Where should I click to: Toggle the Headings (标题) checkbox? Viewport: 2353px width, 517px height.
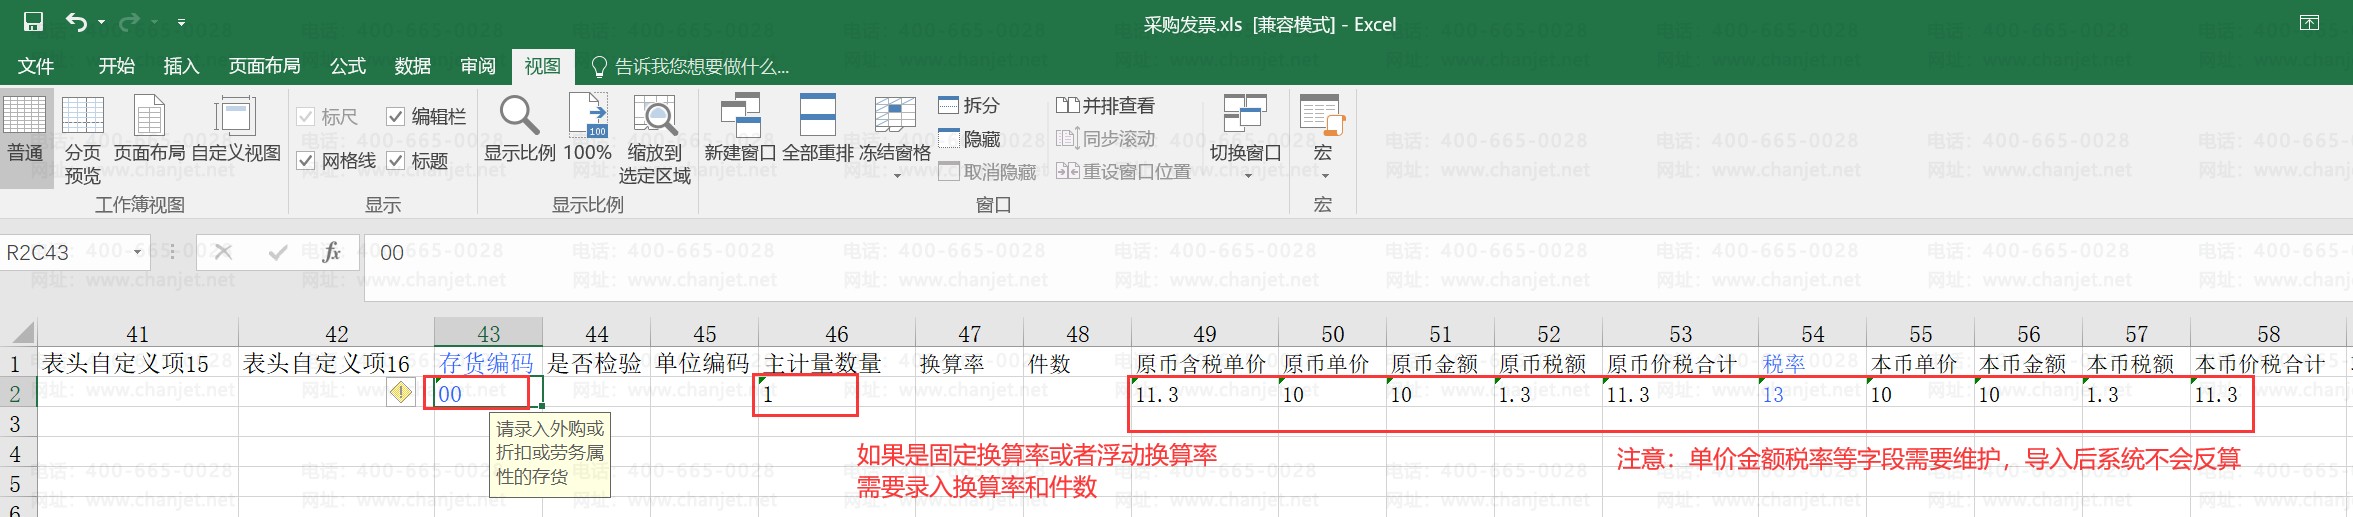(395, 161)
